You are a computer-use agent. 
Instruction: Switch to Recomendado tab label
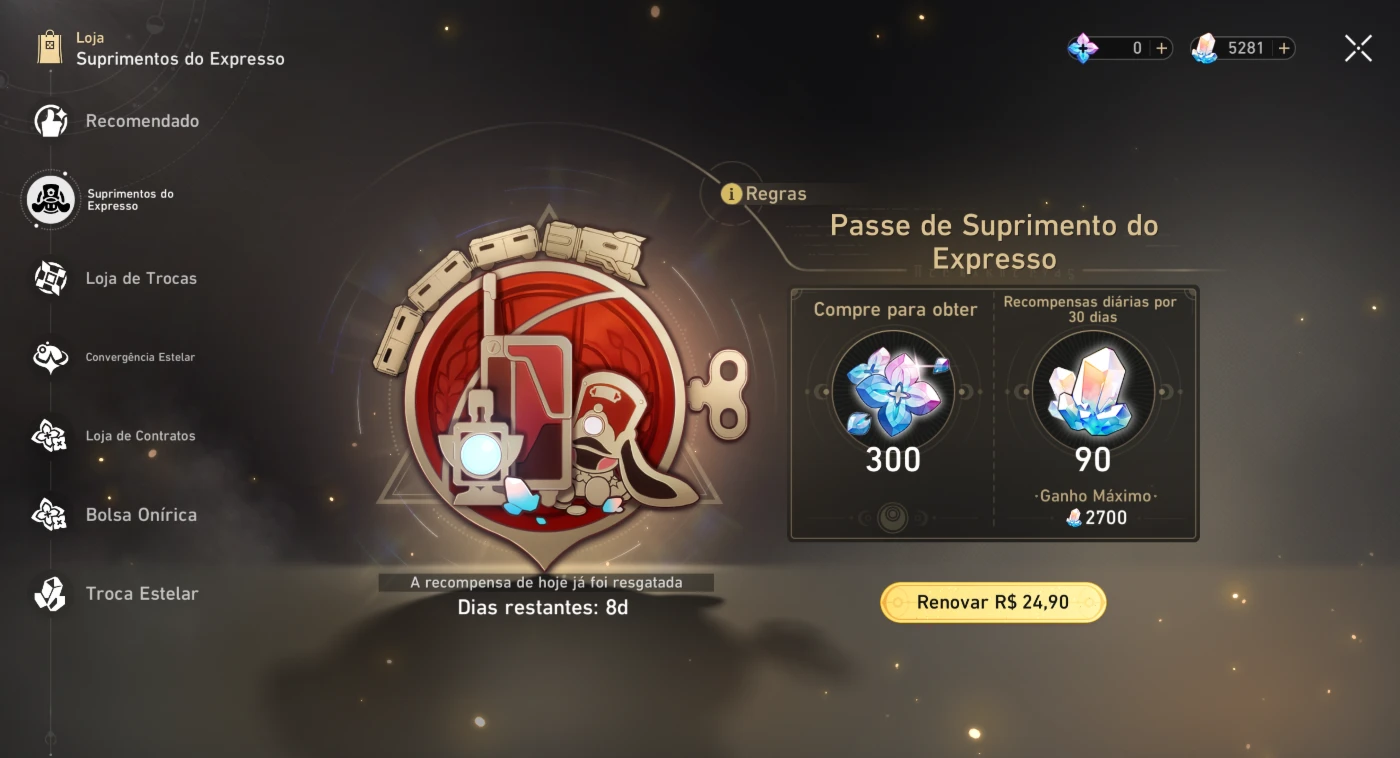(142, 121)
